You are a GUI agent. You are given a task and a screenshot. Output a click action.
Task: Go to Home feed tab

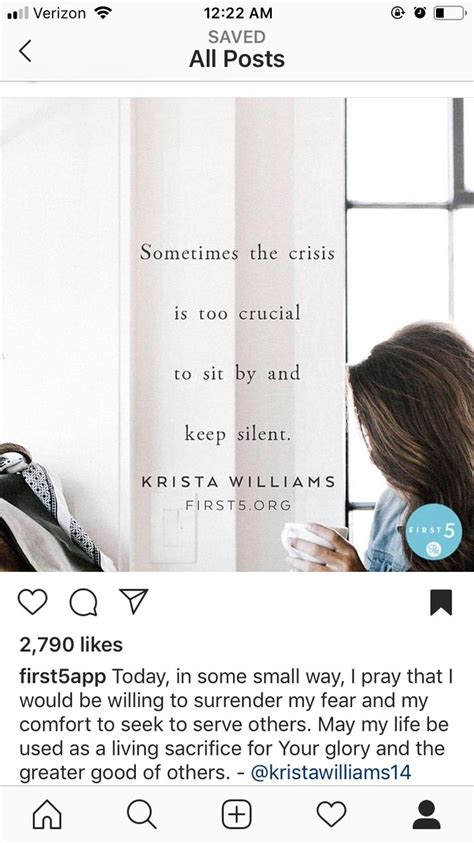[x=47, y=815]
